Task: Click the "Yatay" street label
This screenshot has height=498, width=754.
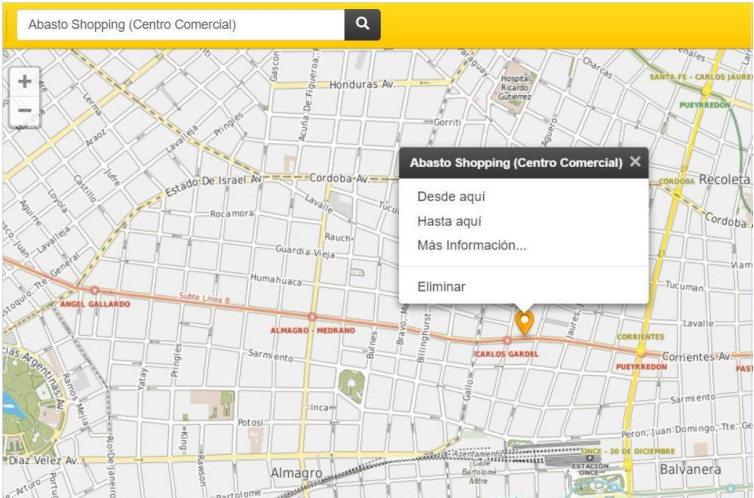Action: click(141, 379)
